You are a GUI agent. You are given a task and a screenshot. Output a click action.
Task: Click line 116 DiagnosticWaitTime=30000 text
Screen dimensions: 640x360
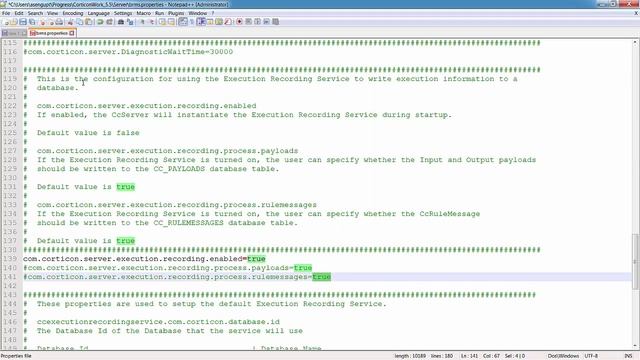(128, 52)
